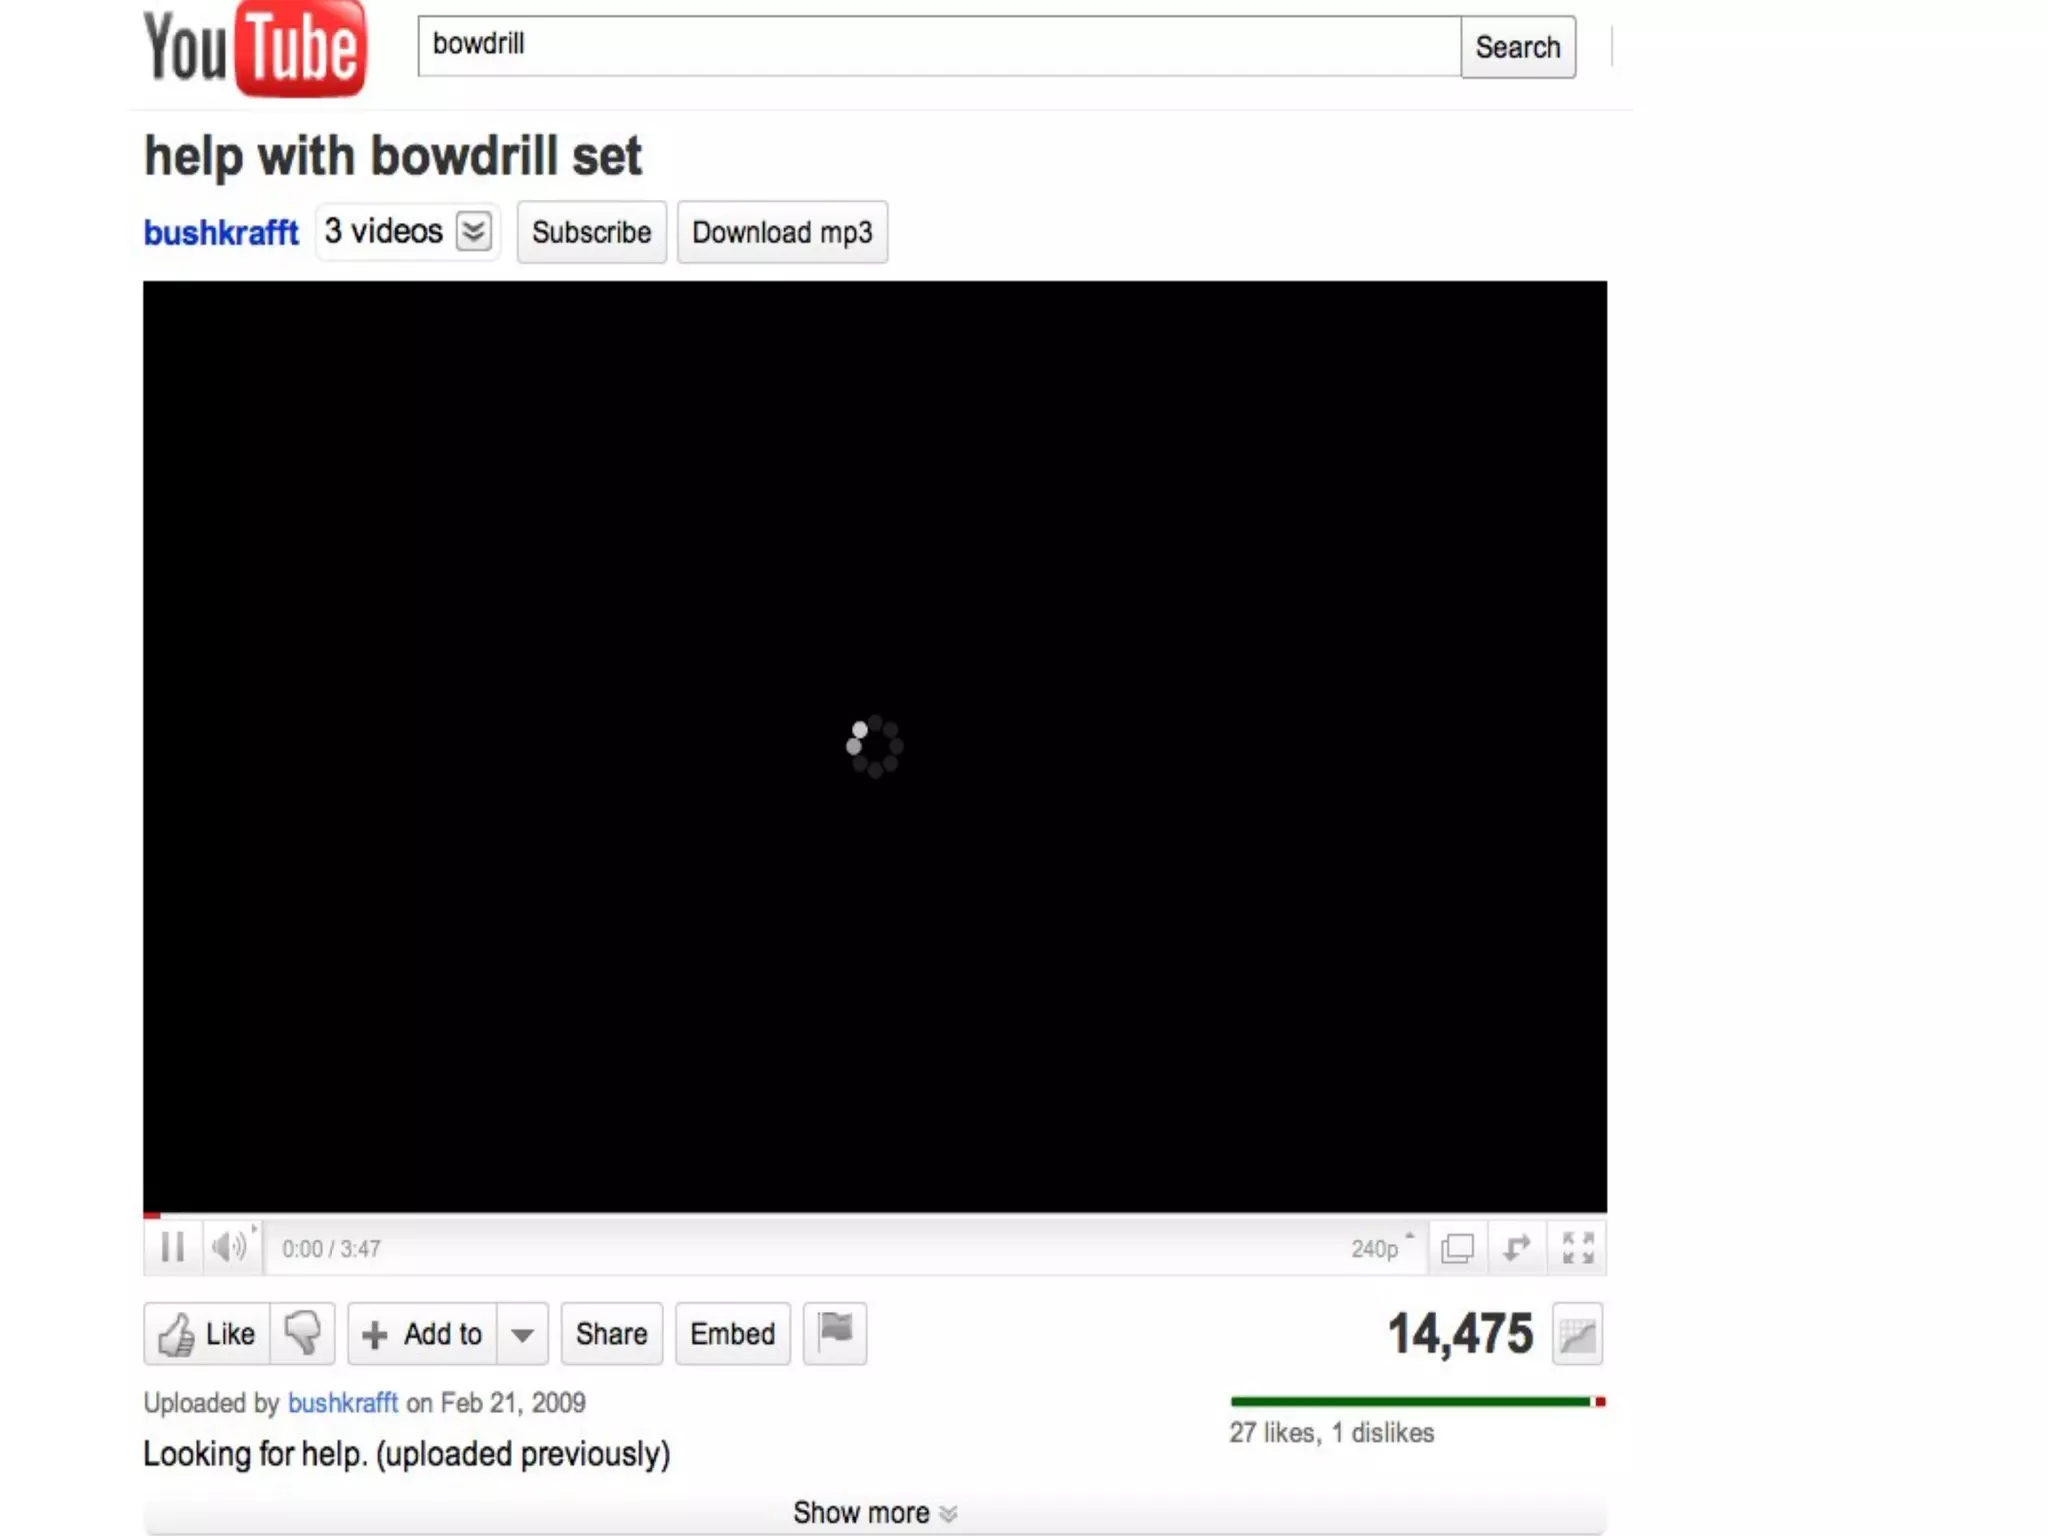2048x1536 pixels.
Task: Subscribe to the bushkrafft channel
Action: point(591,232)
